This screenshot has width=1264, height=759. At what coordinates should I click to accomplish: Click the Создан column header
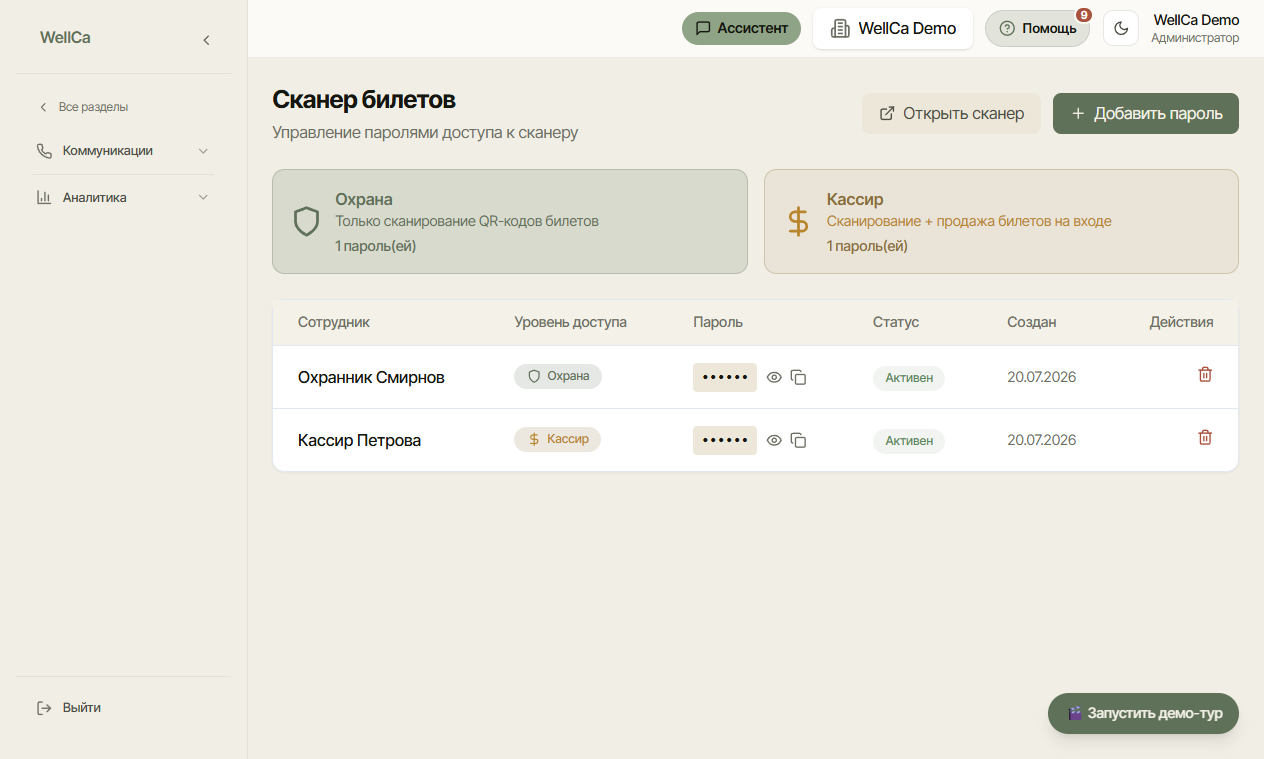(x=1032, y=322)
